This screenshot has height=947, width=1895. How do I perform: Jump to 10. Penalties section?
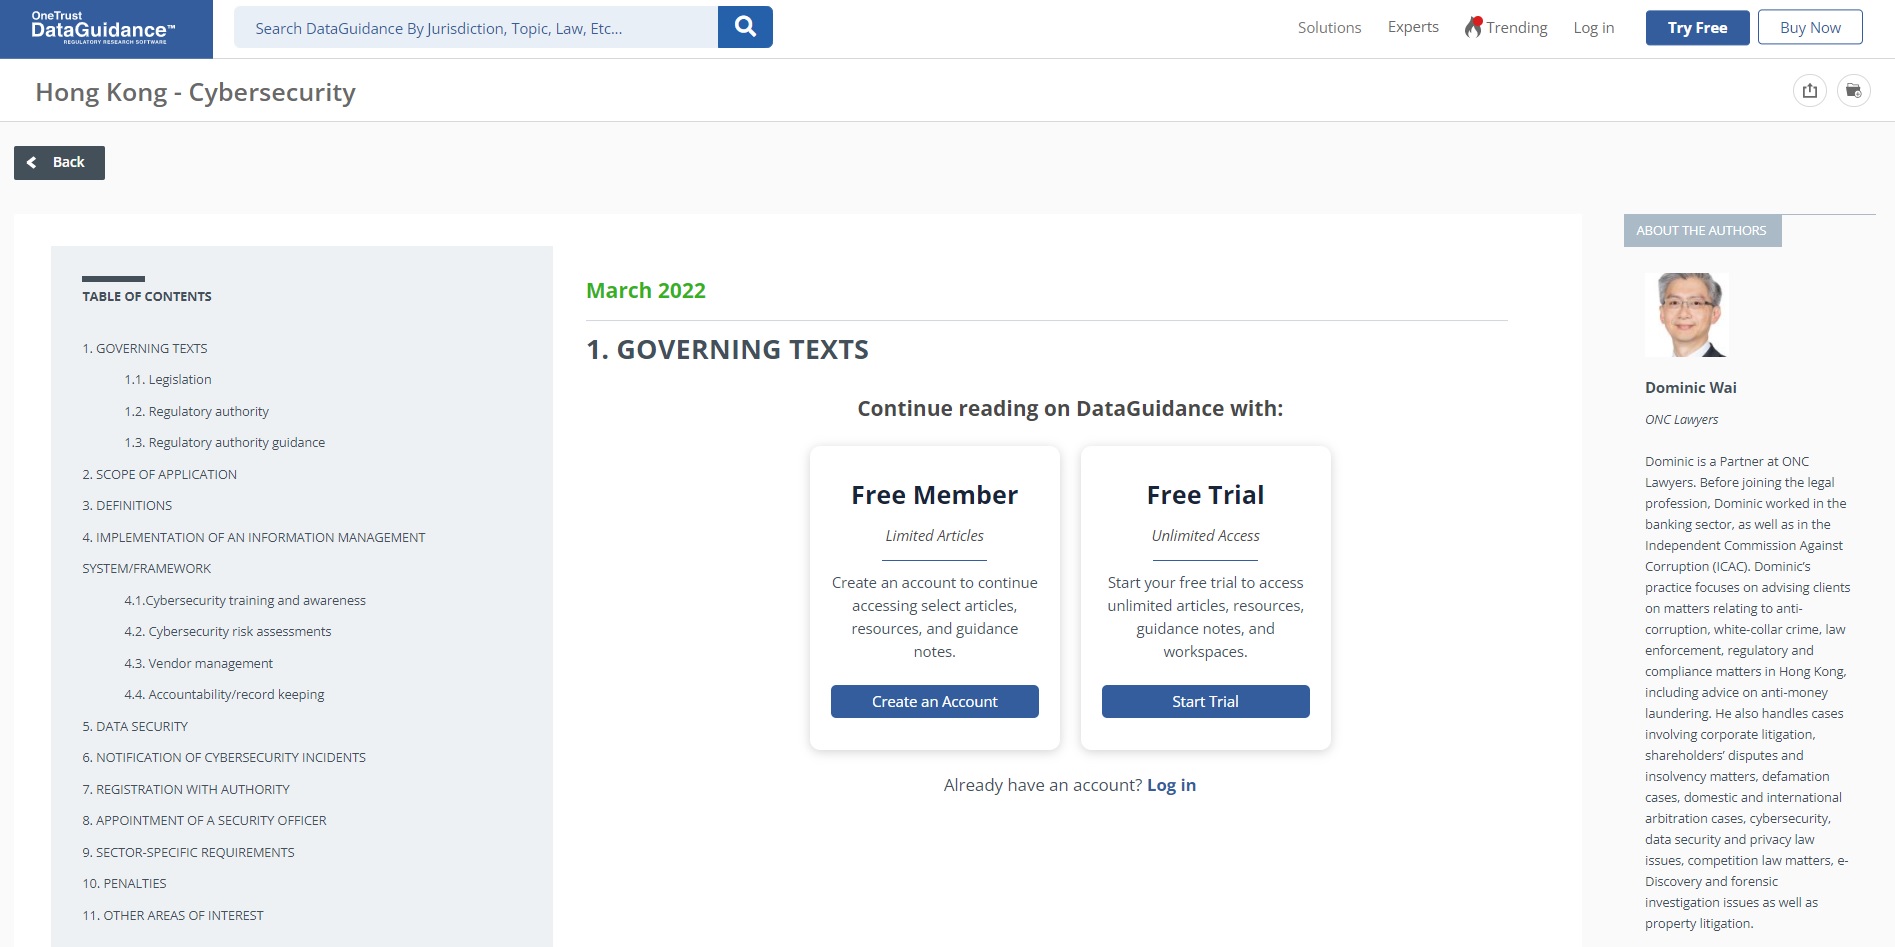[x=124, y=883]
